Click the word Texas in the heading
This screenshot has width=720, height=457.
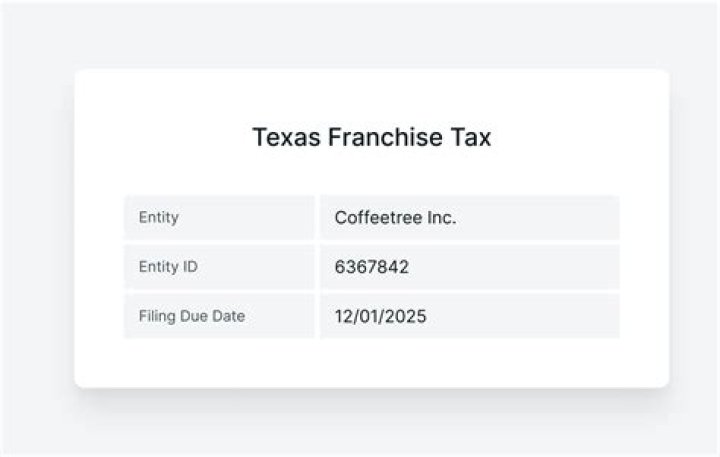pyautogui.click(x=286, y=137)
